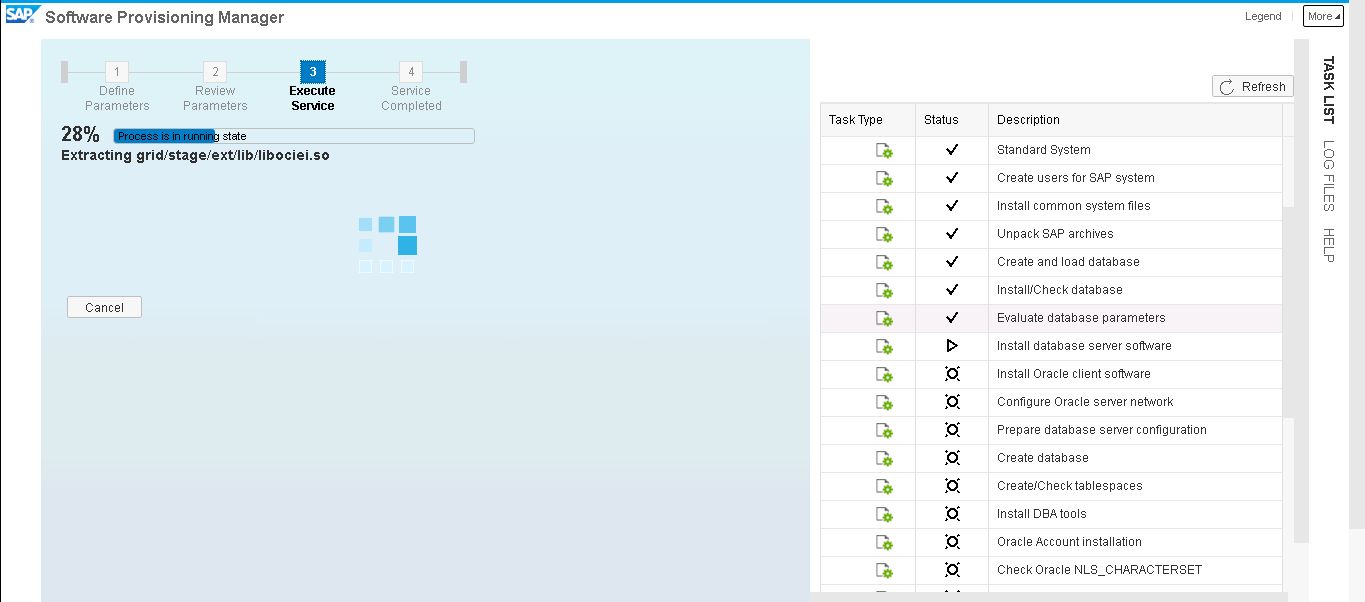1365x602 pixels.
Task: Select 'Create users for SAP system' row
Action: pos(1051,178)
